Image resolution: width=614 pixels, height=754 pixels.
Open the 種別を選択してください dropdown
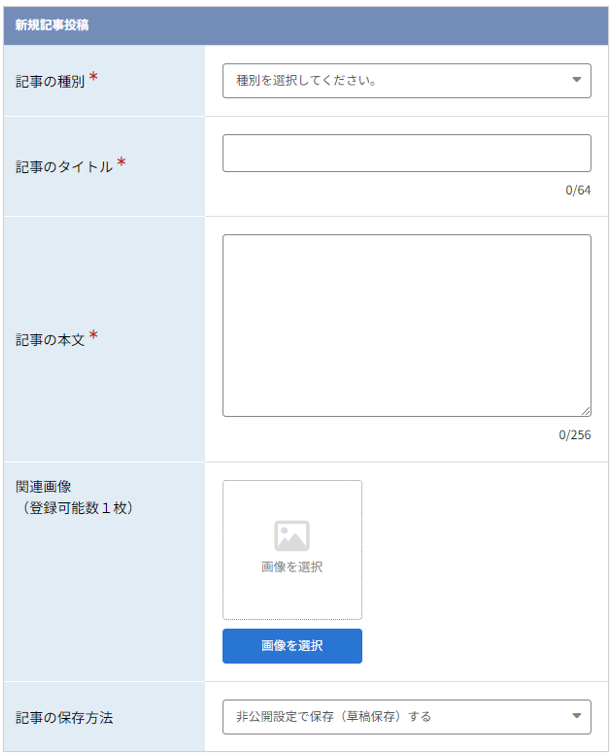click(x=407, y=81)
